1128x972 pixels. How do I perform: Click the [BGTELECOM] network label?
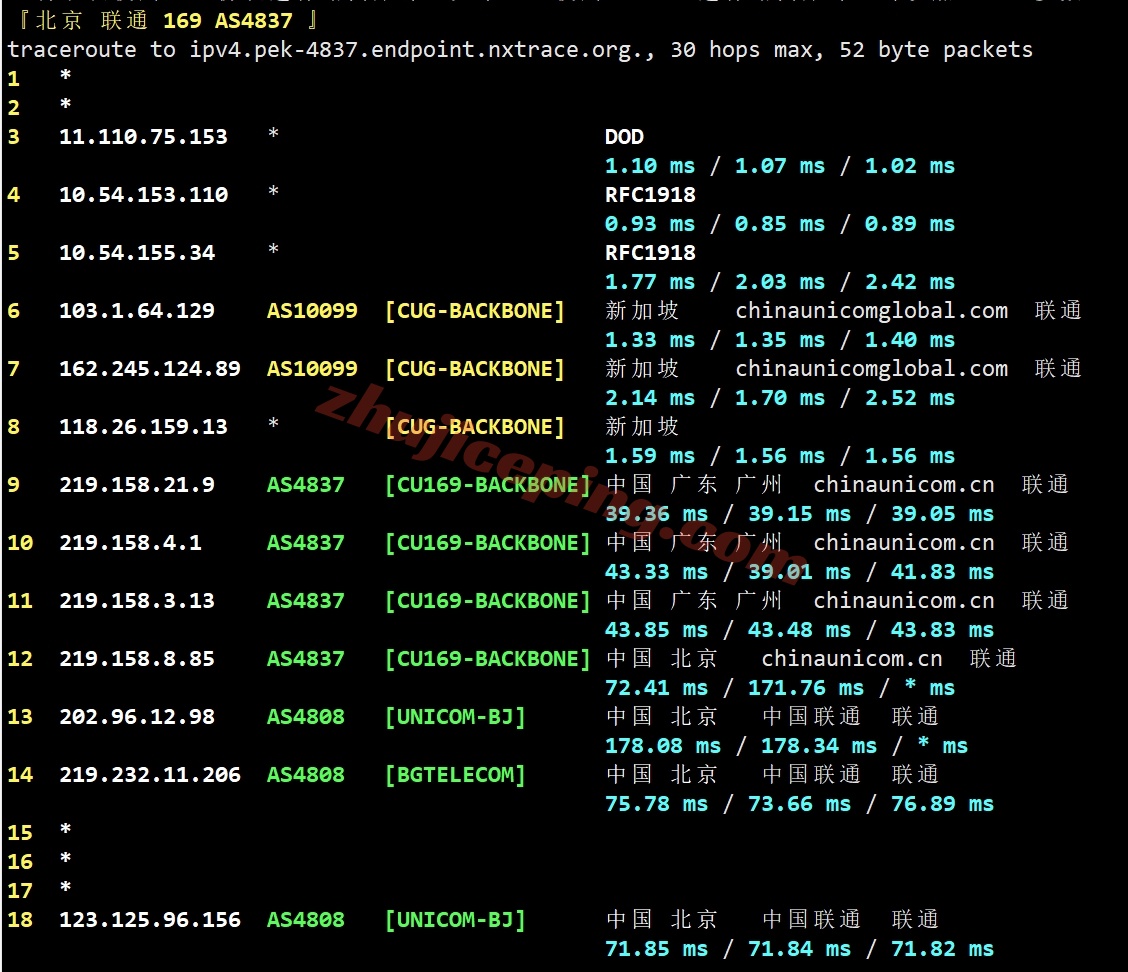[455, 775]
